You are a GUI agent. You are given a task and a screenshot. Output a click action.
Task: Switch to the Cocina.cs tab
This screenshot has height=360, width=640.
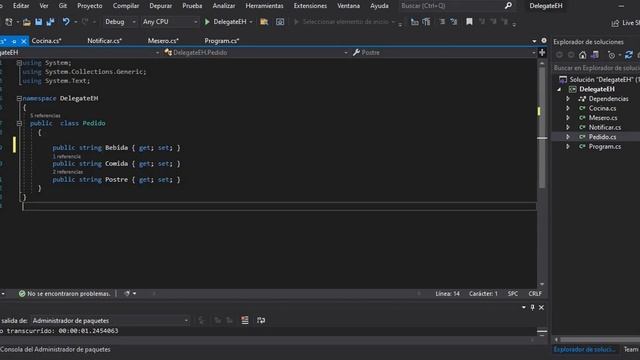click(47, 41)
